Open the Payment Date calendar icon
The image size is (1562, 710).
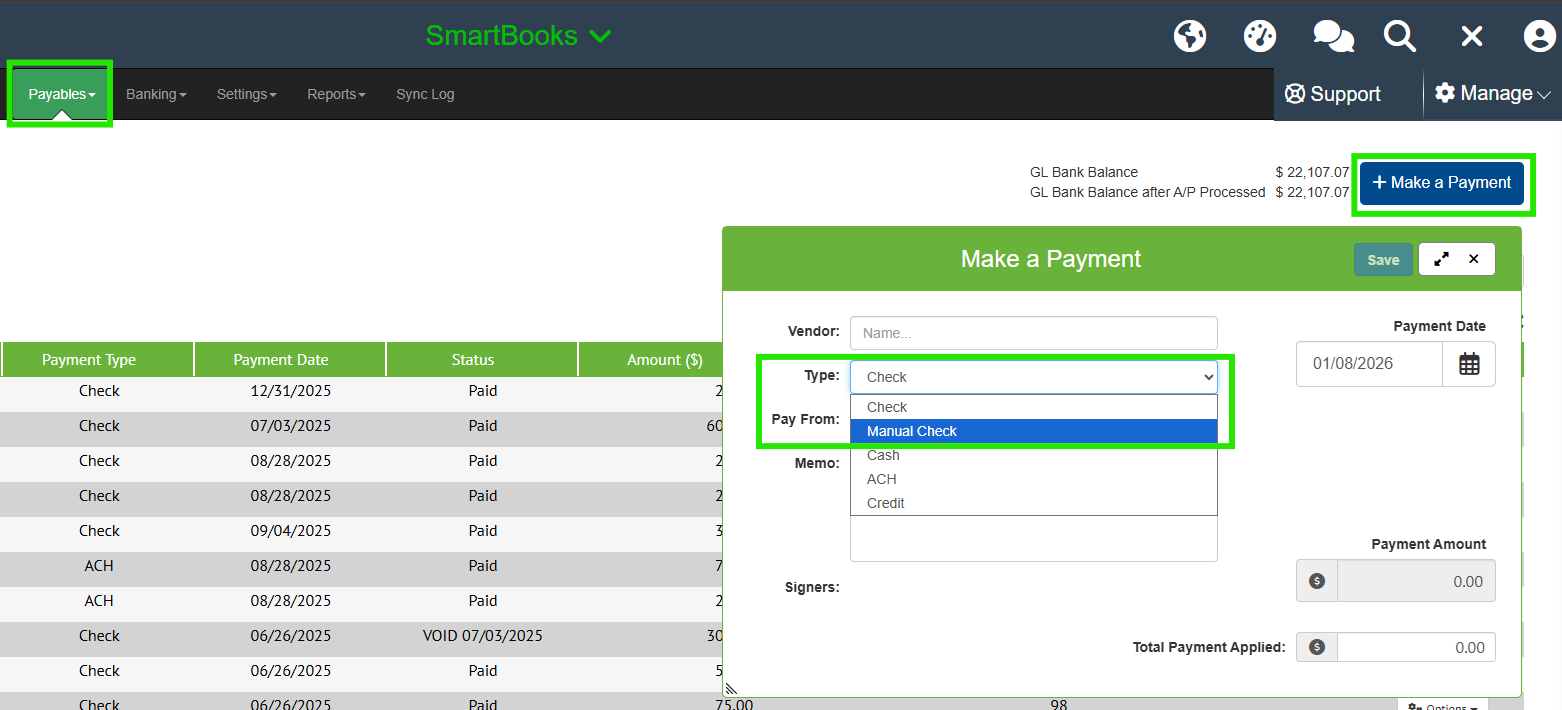pos(1469,364)
